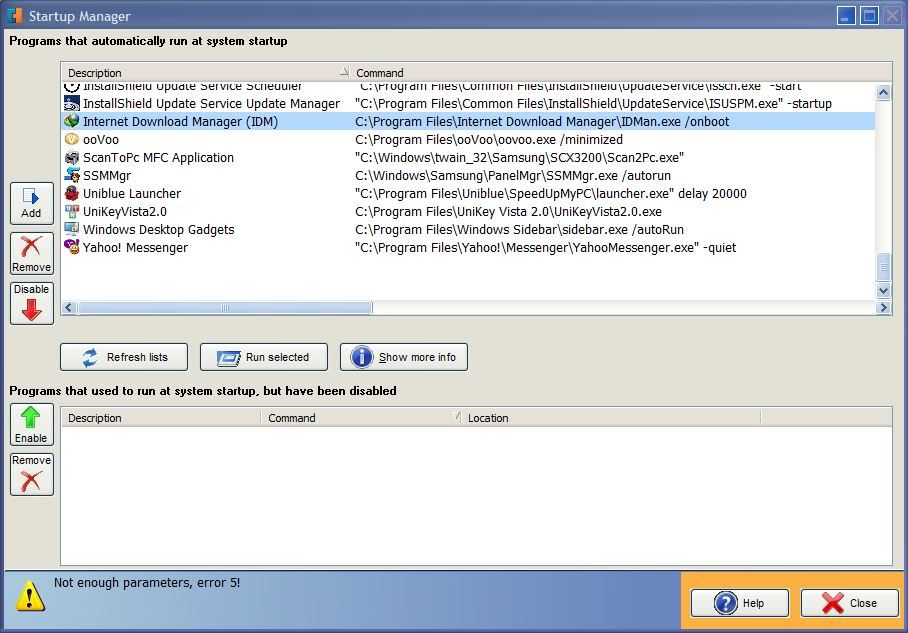This screenshot has height=633, width=908.
Task: Sort active list by Description column
Action: click(x=206, y=73)
